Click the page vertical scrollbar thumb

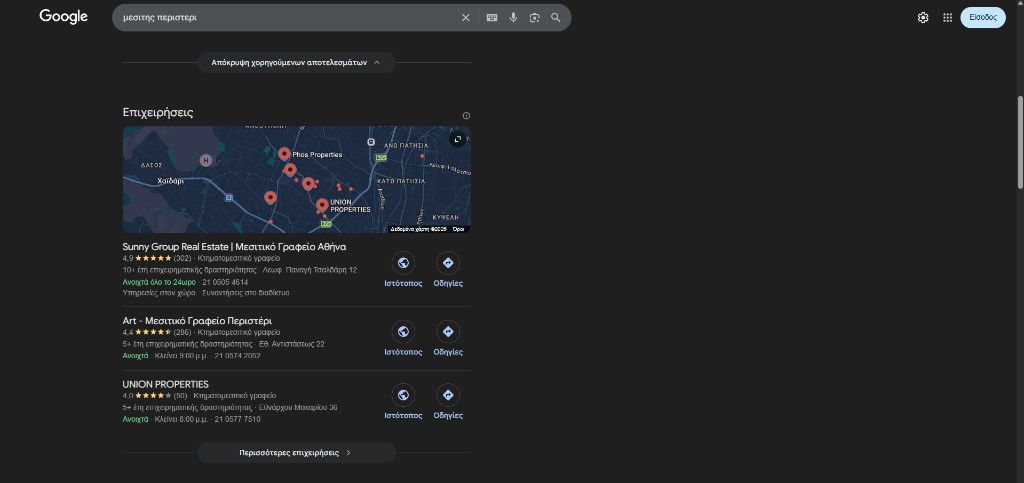coord(1019,141)
